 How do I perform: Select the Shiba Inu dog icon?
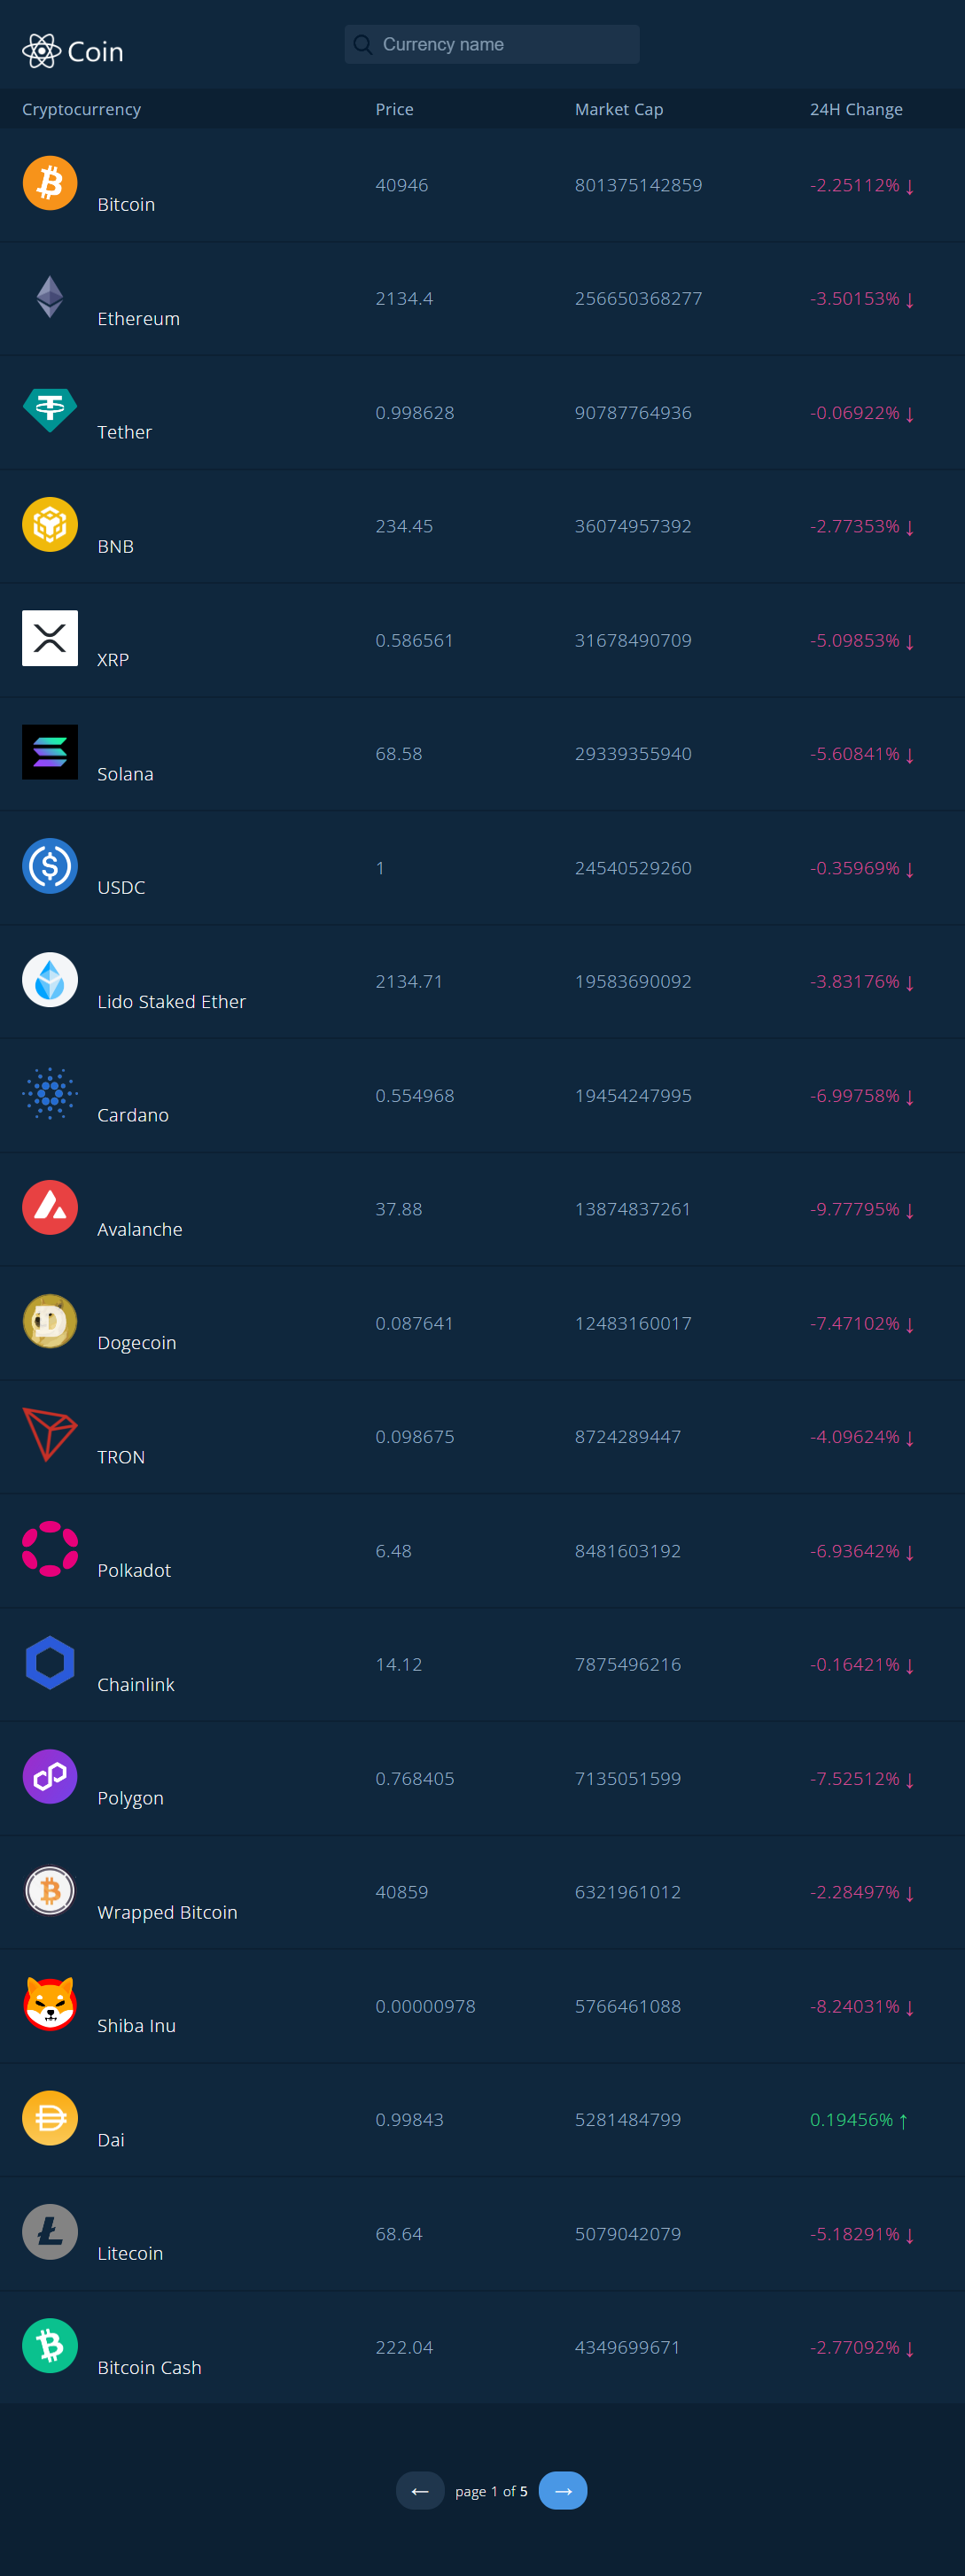[x=50, y=2004]
